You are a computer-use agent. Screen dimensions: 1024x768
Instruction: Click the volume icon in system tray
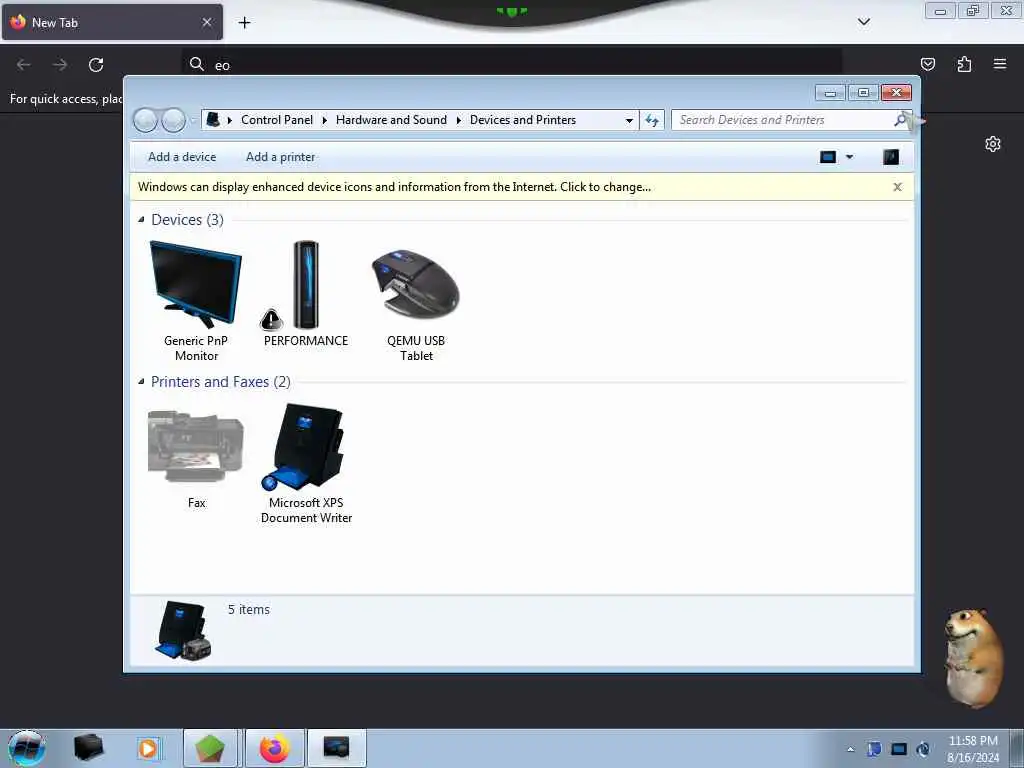tap(923, 749)
